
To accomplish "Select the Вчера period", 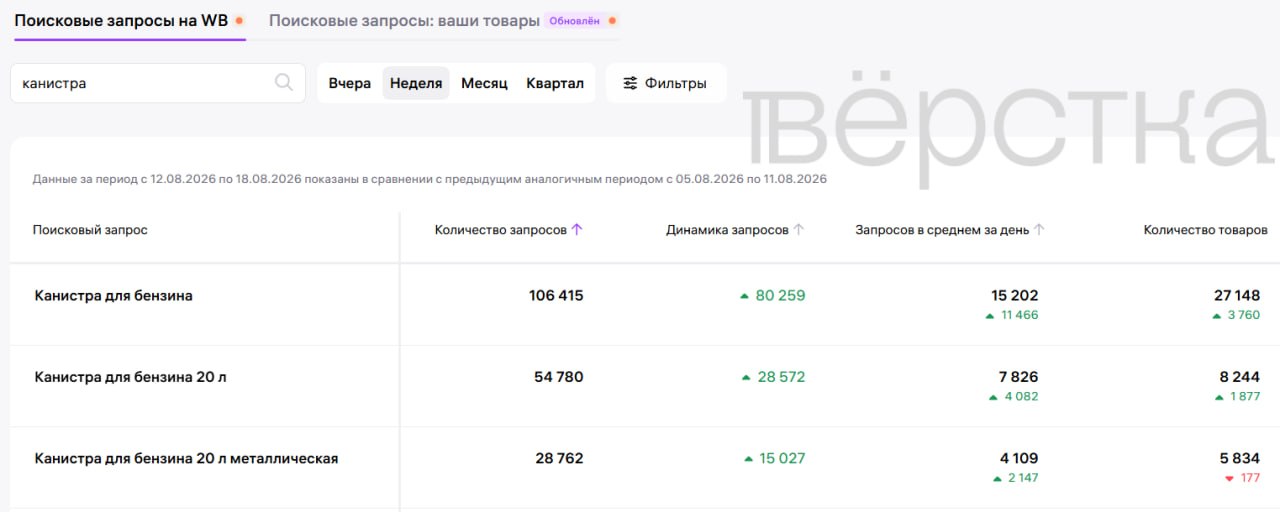I will point(350,83).
